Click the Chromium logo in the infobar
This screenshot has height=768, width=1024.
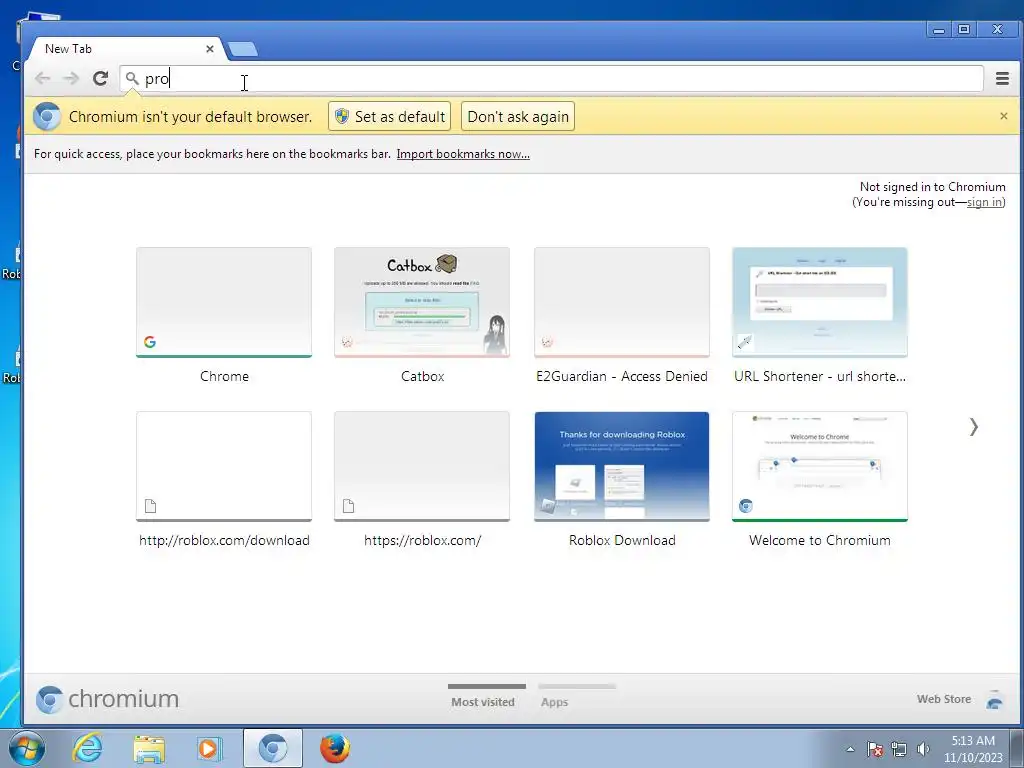(47, 117)
